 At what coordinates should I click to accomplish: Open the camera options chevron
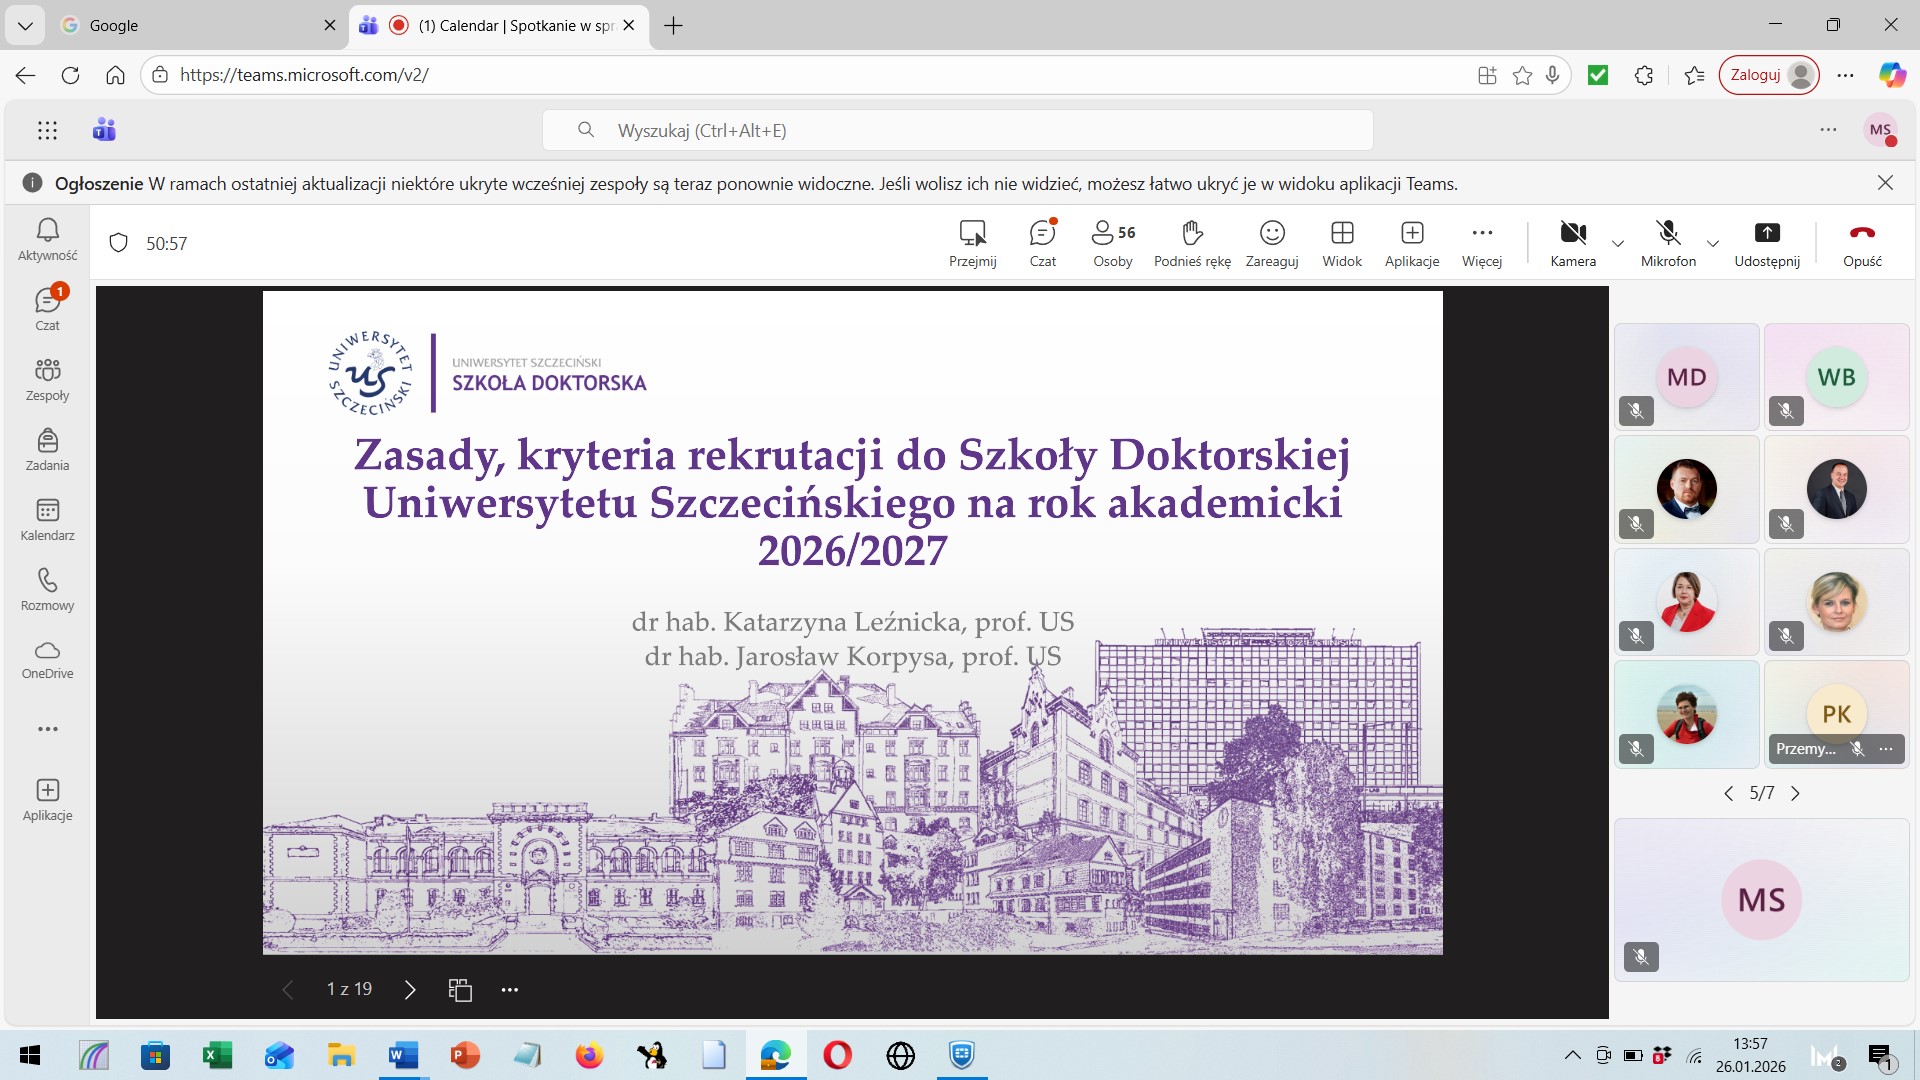[1617, 243]
